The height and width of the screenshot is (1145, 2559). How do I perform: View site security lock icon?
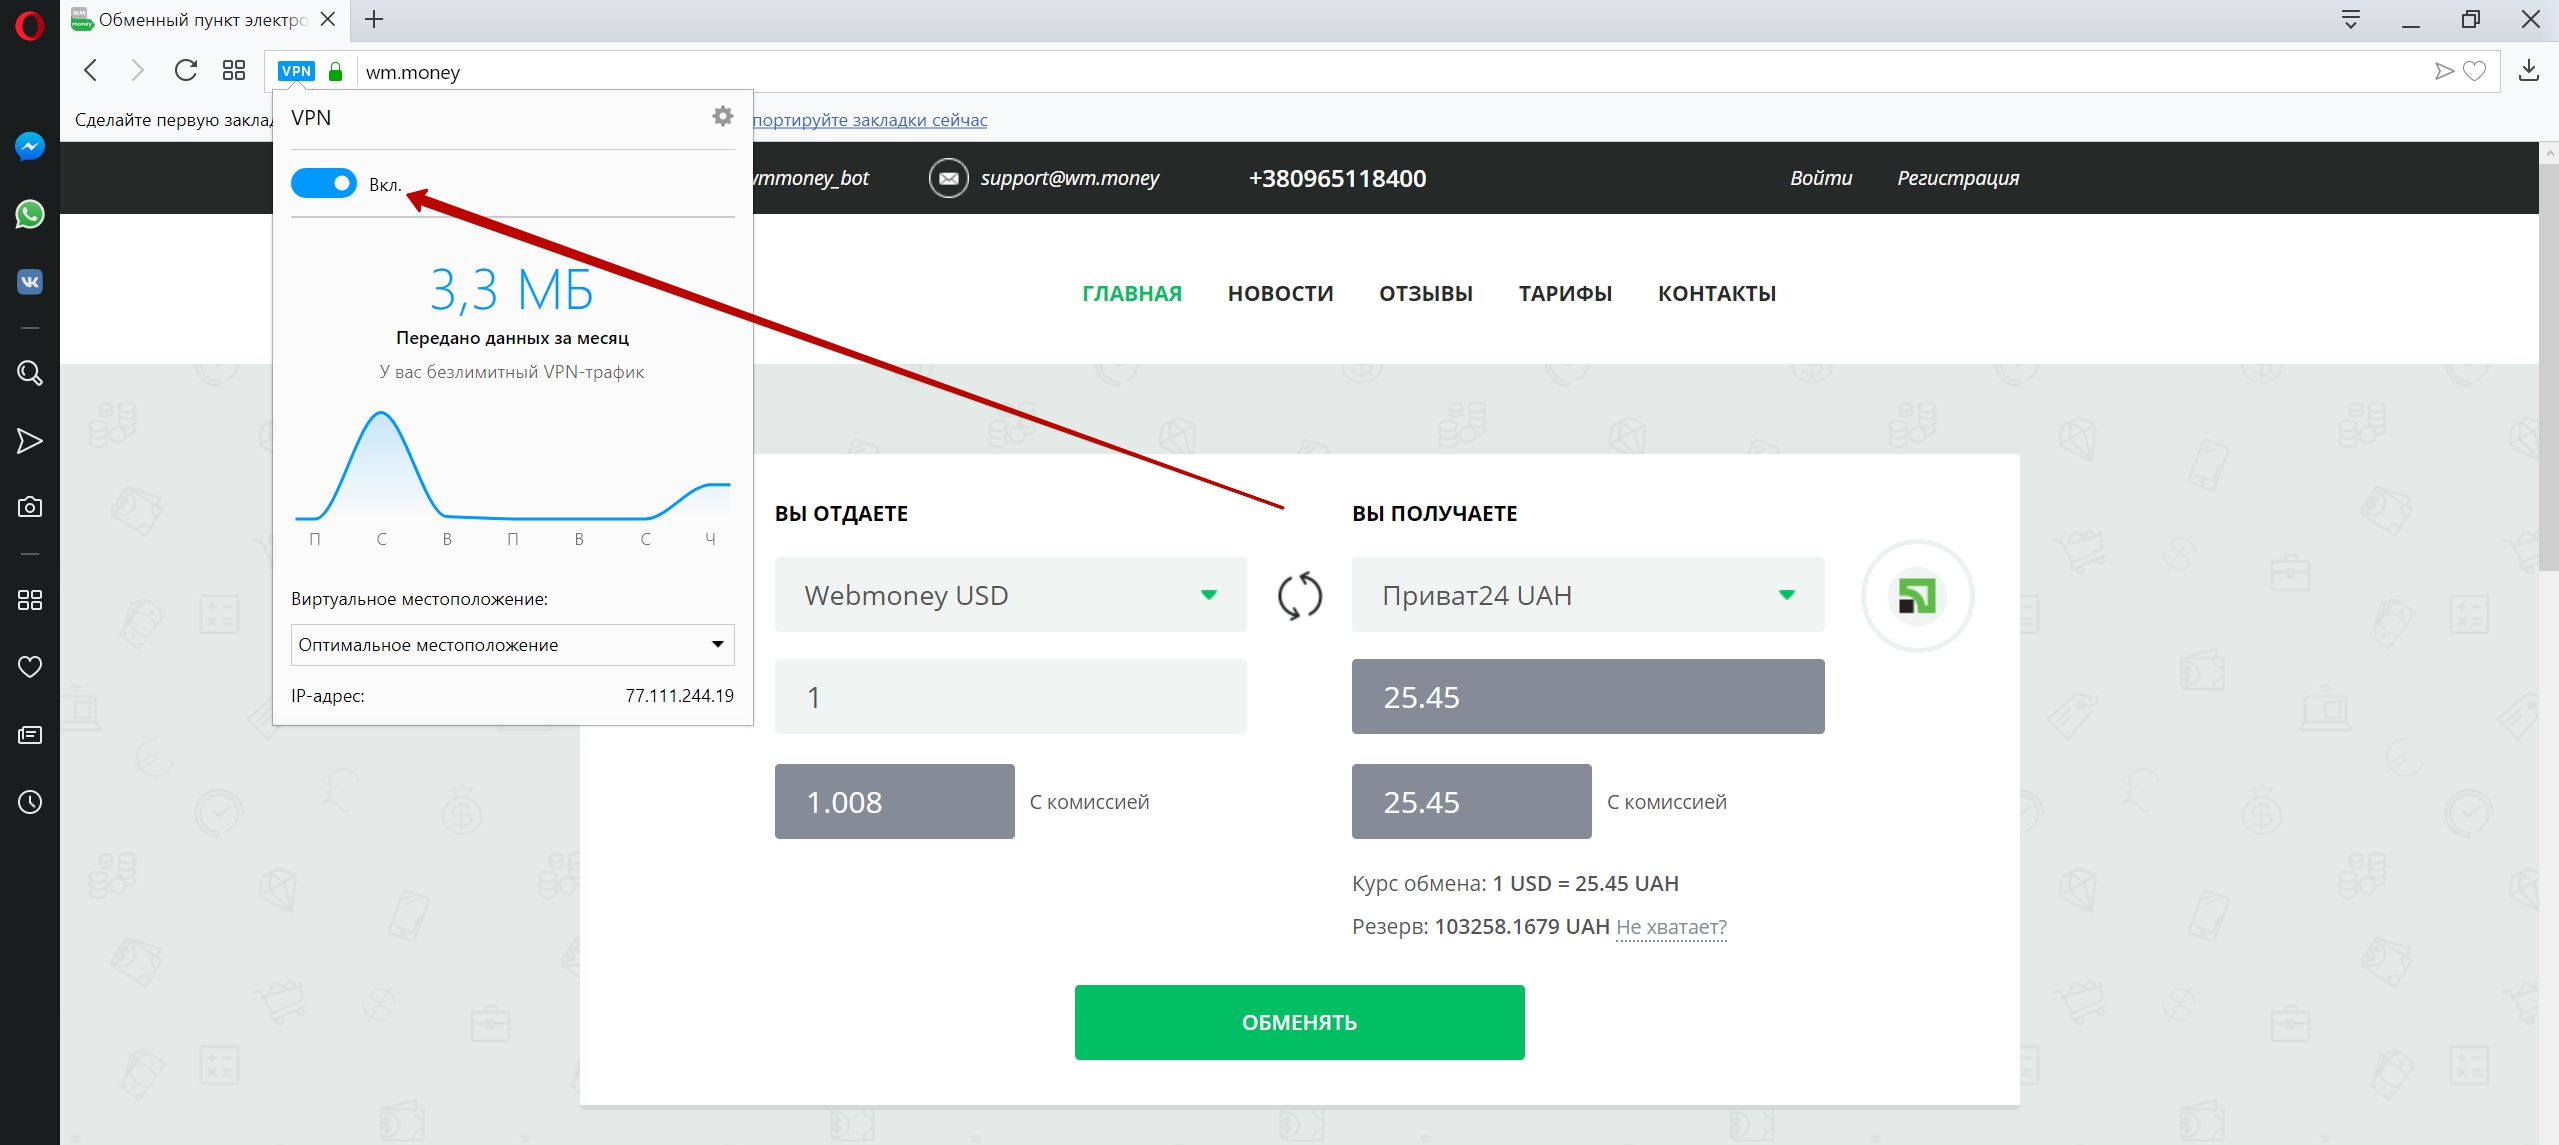pos(336,71)
